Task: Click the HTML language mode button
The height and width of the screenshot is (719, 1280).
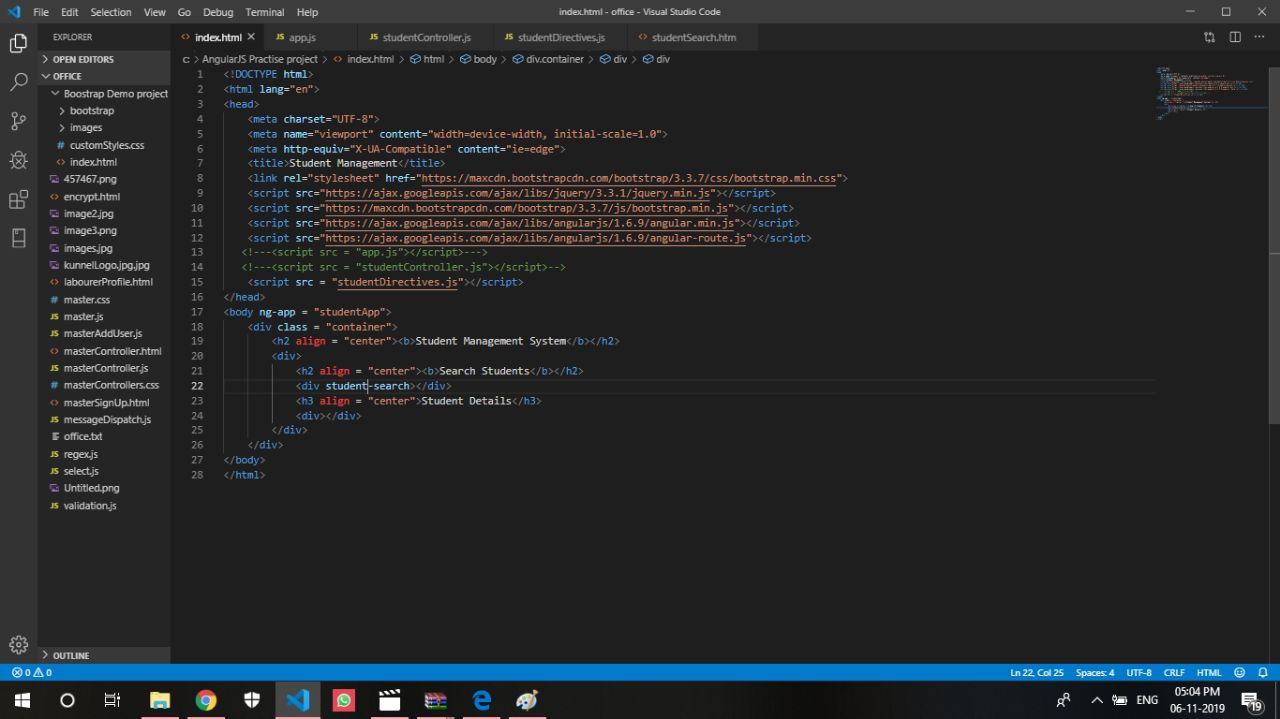Action: pyautogui.click(x=1209, y=673)
